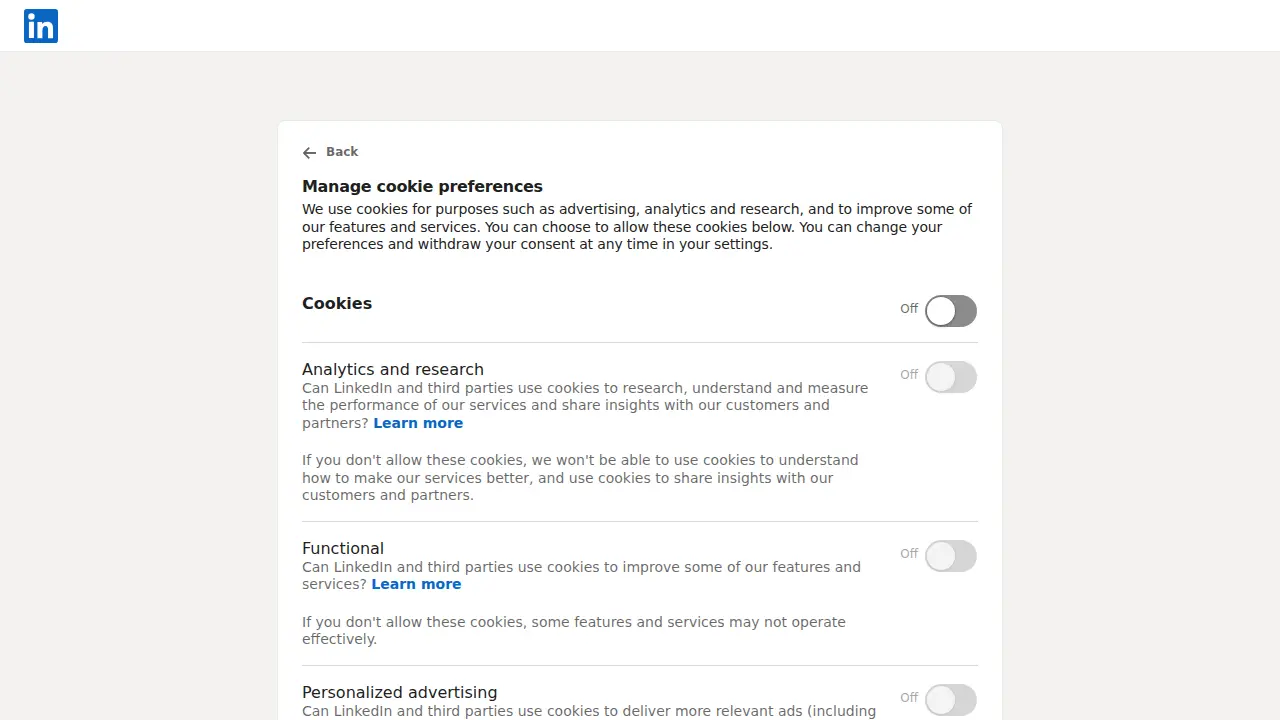Enable Personalized advertising cookies switch
Image resolution: width=1280 pixels, height=720 pixels.
pyautogui.click(x=951, y=700)
